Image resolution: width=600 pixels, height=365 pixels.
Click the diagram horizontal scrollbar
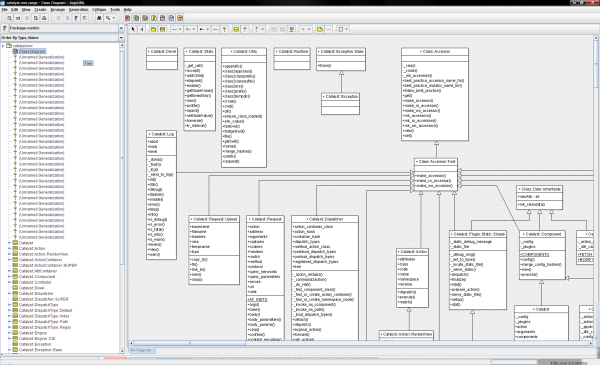[x=361, y=343]
